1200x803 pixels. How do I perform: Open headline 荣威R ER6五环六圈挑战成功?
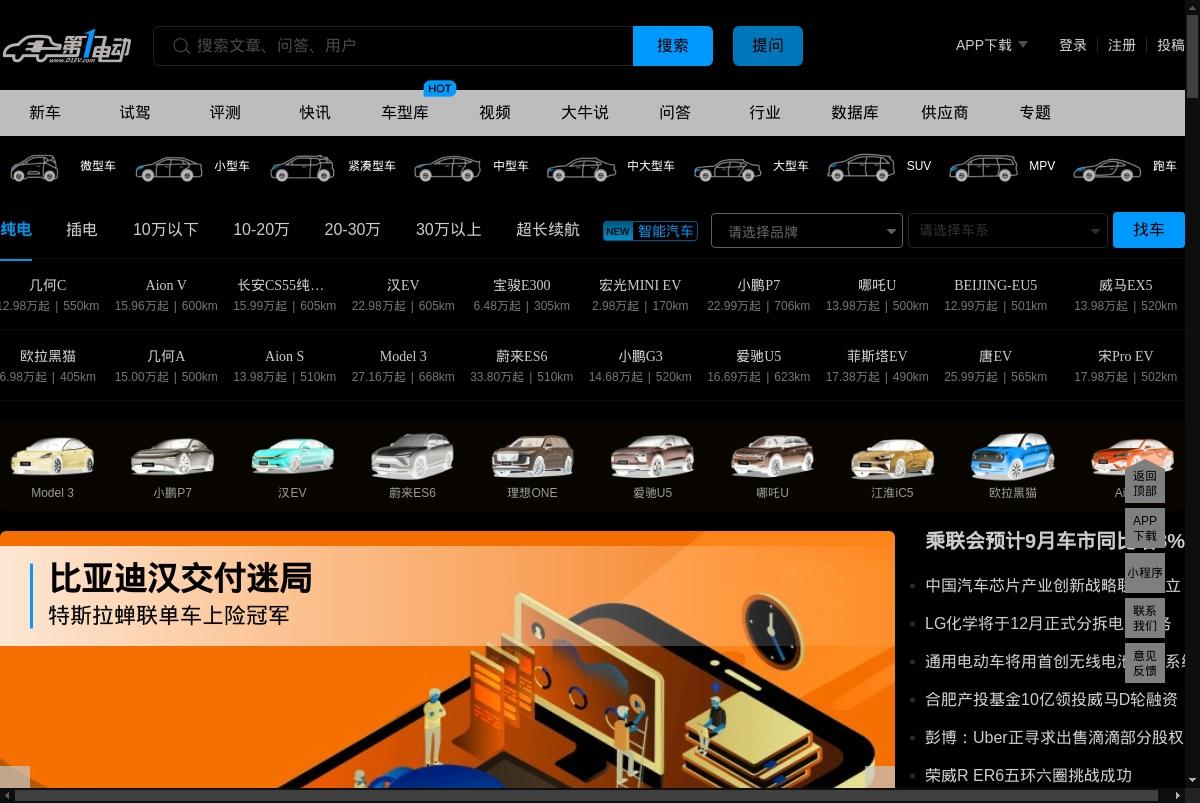pyautogui.click(x=1028, y=776)
